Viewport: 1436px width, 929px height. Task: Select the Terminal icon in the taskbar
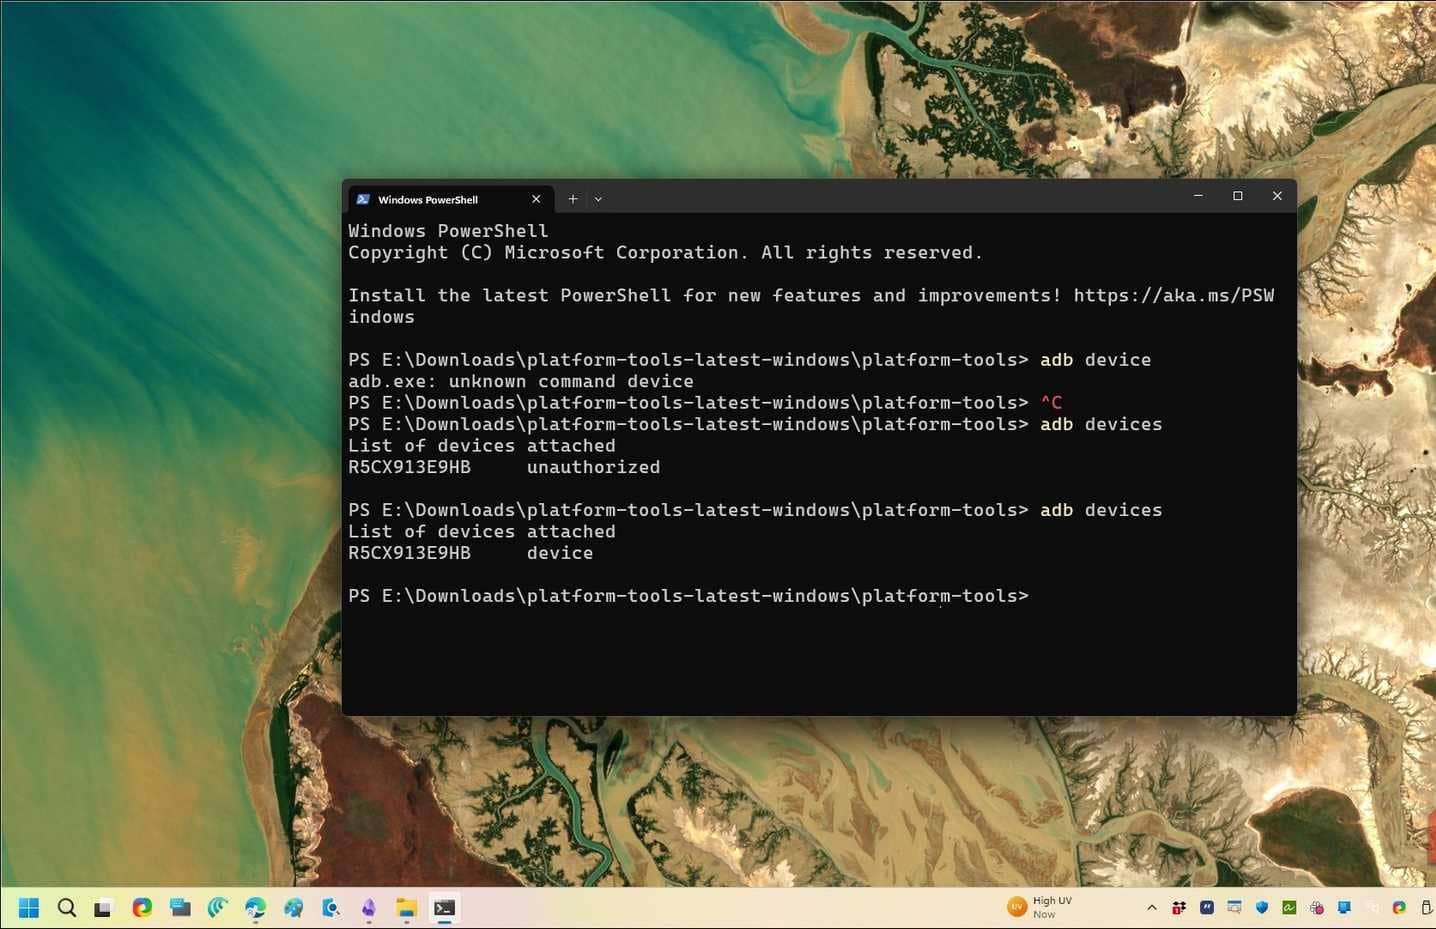click(x=445, y=907)
